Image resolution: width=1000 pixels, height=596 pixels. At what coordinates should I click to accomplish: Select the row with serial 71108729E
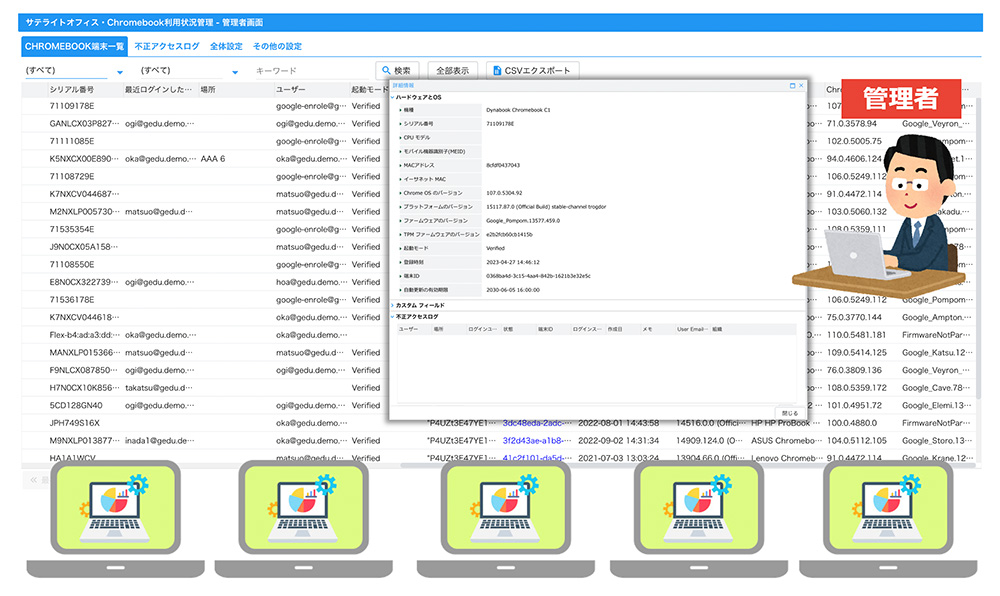tap(71, 176)
